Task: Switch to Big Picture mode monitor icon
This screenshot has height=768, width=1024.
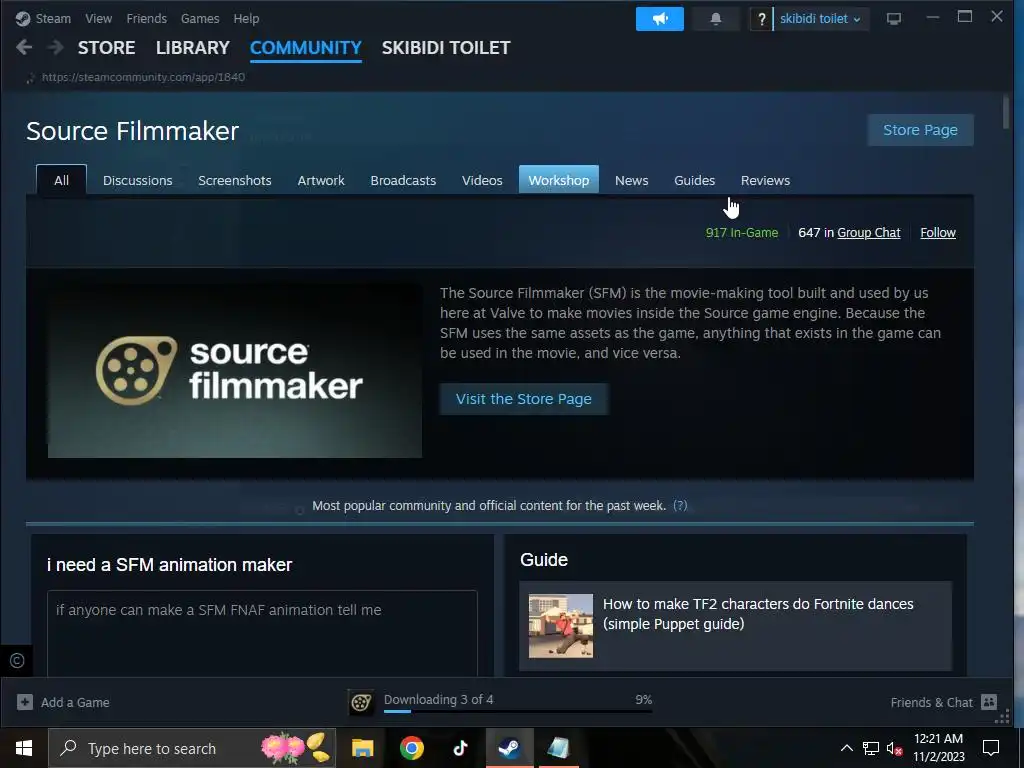Action: pos(893,19)
